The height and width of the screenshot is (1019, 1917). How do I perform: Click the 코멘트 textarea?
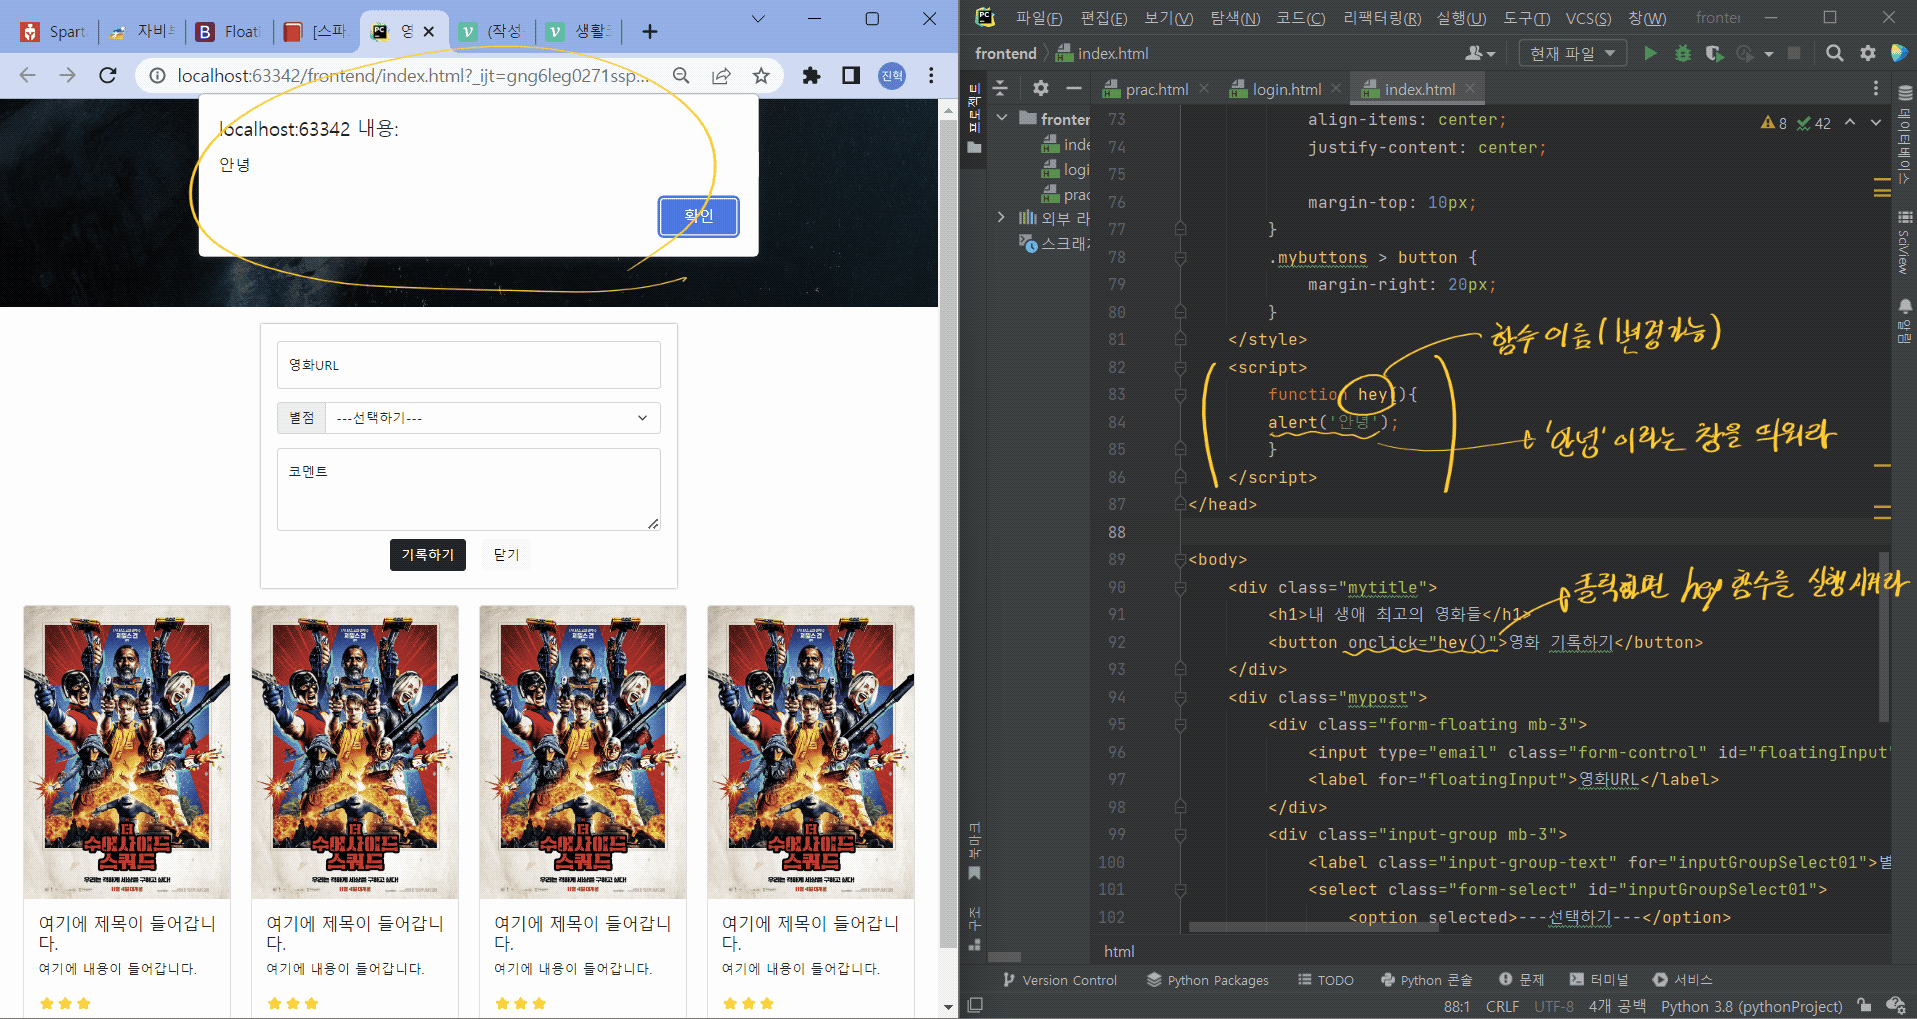468,489
